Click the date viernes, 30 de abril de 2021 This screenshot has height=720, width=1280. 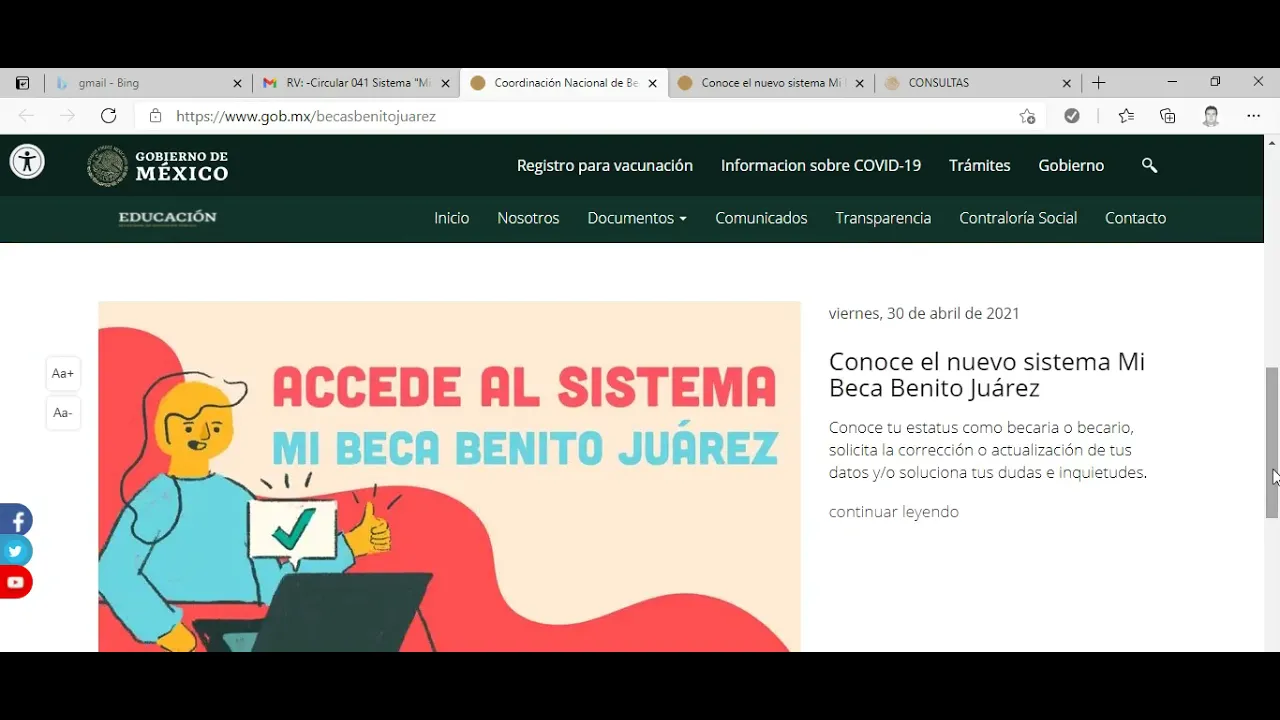coord(924,313)
